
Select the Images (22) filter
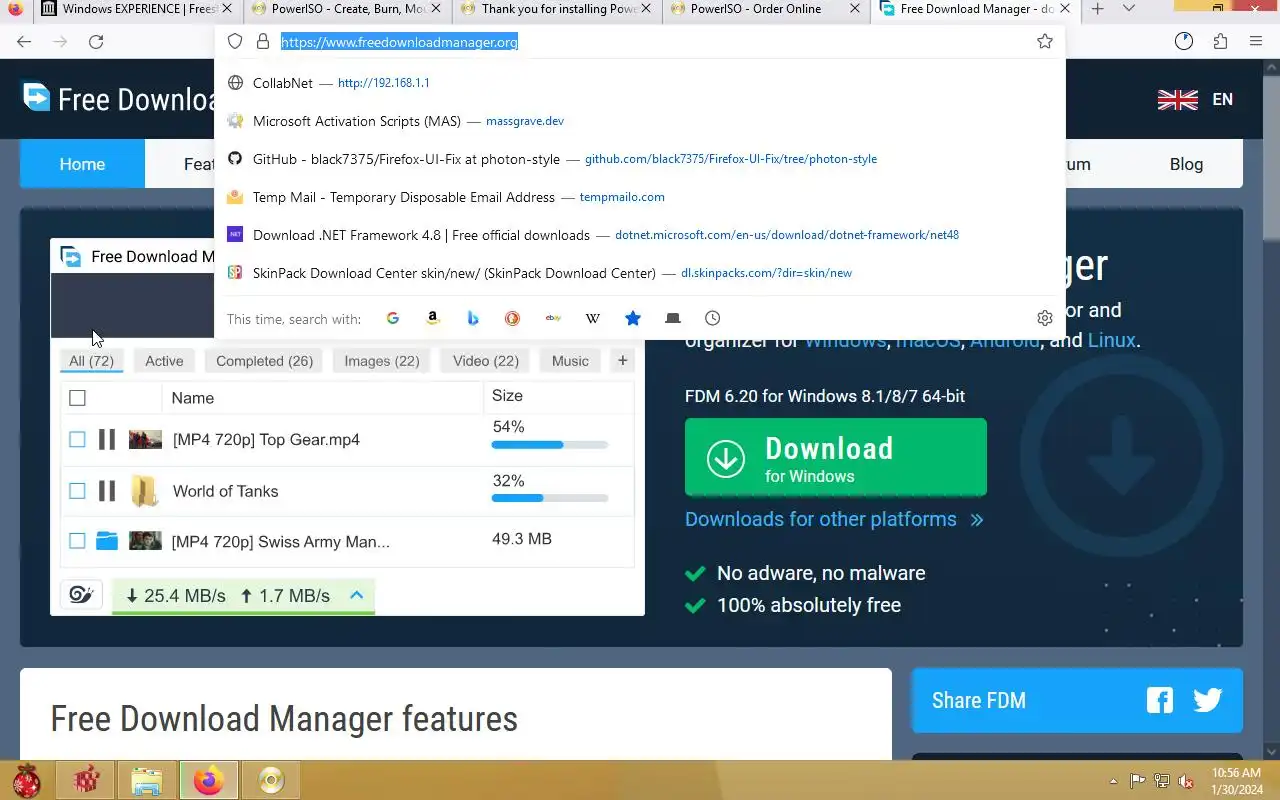[x=382, y=361]
